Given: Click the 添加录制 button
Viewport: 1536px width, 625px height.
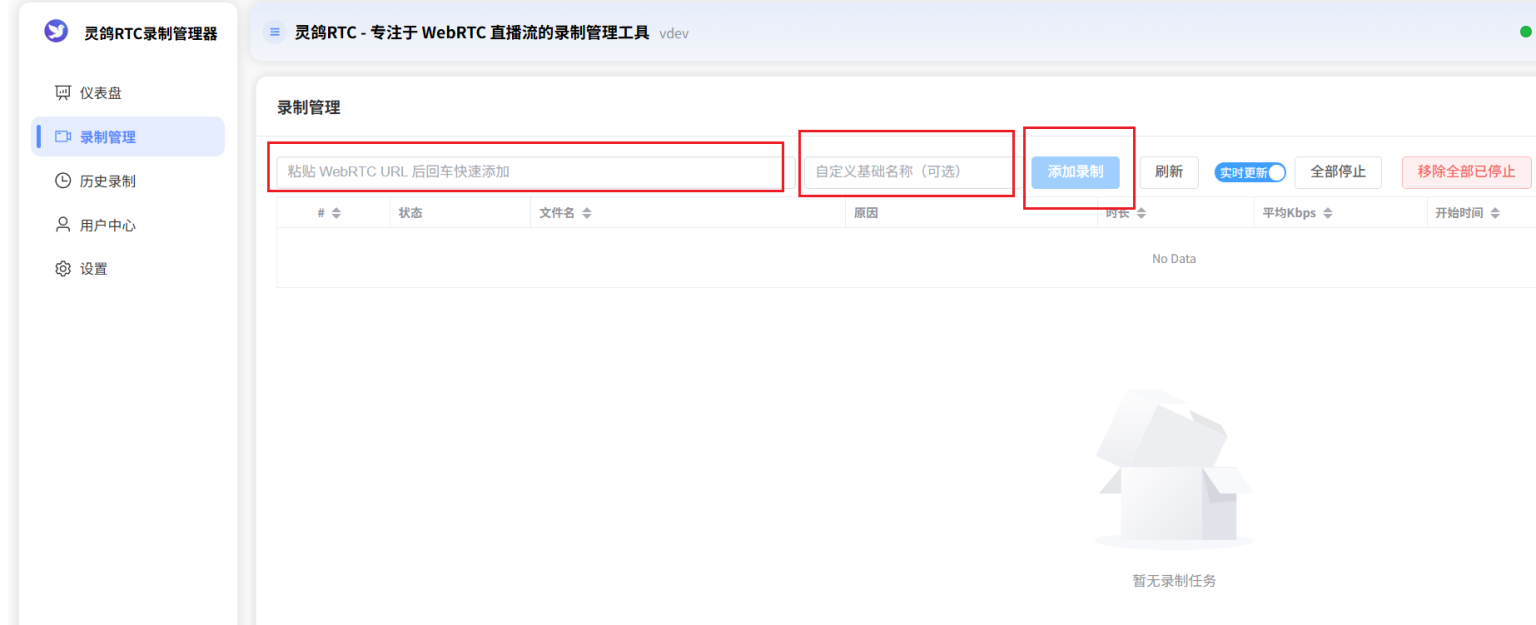Looking at the screenshot, I should click(1075, 172).
